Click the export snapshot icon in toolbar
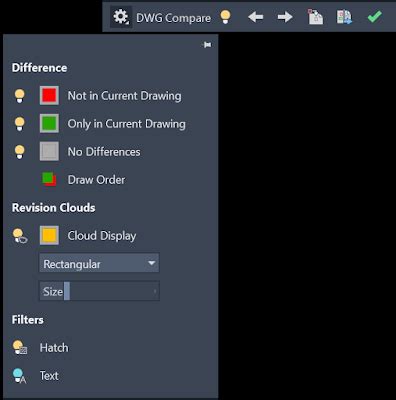 tap(344, 17)
